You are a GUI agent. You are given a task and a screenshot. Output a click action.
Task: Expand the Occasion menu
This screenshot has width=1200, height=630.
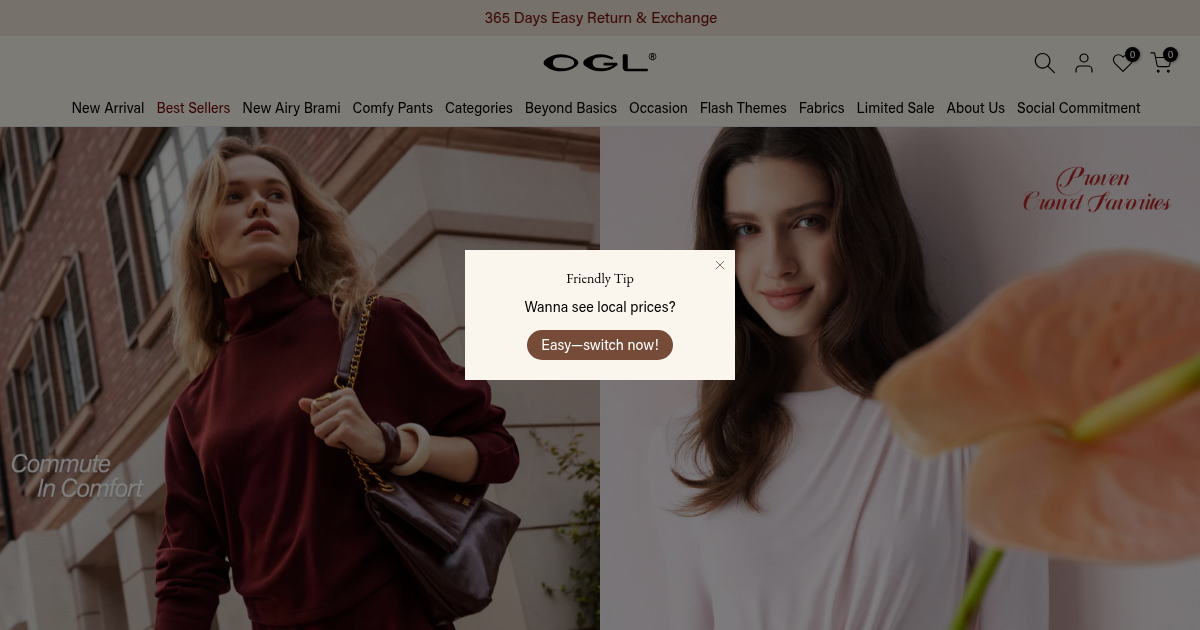click(658, 108)
